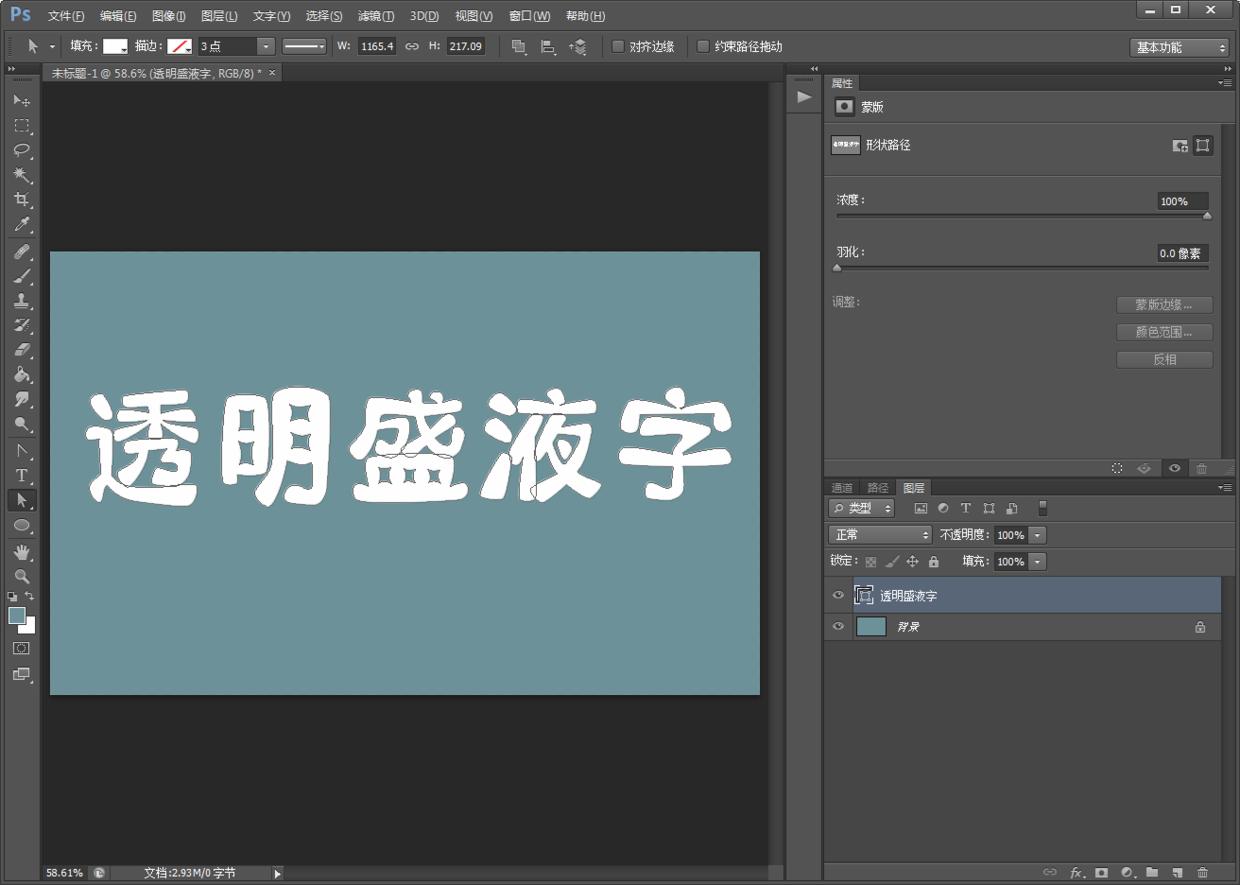Select the Hand tool
Viewport: 1240px width, 885px height.
pos(22,552)
